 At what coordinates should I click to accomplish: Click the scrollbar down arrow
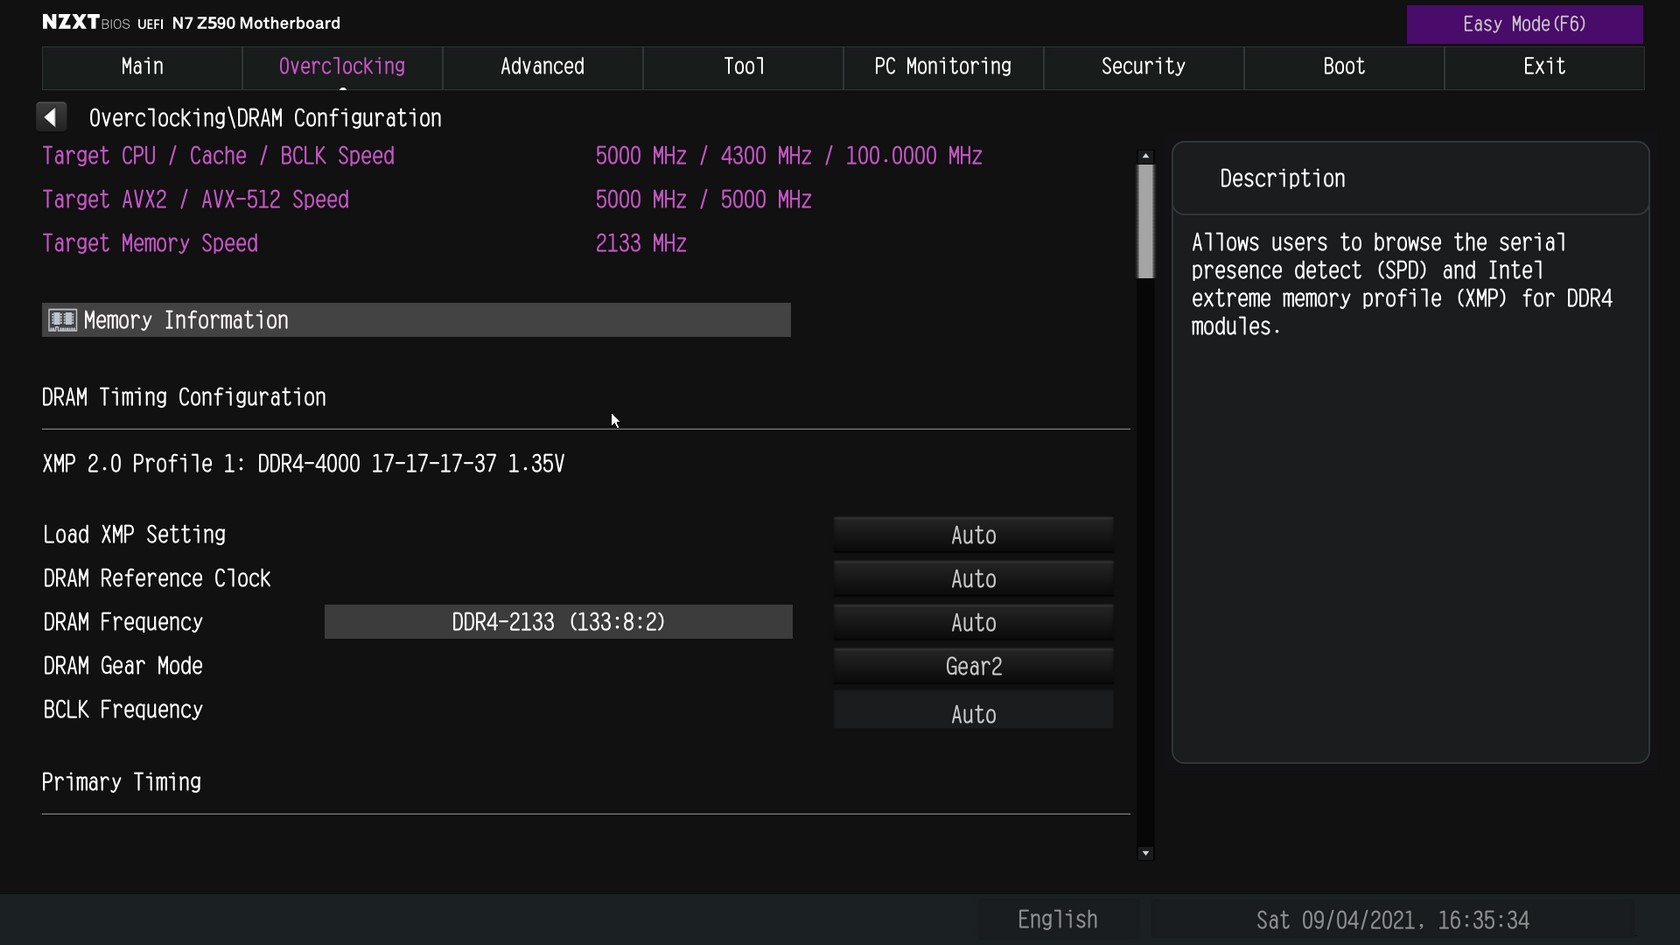pos(1146,853)
